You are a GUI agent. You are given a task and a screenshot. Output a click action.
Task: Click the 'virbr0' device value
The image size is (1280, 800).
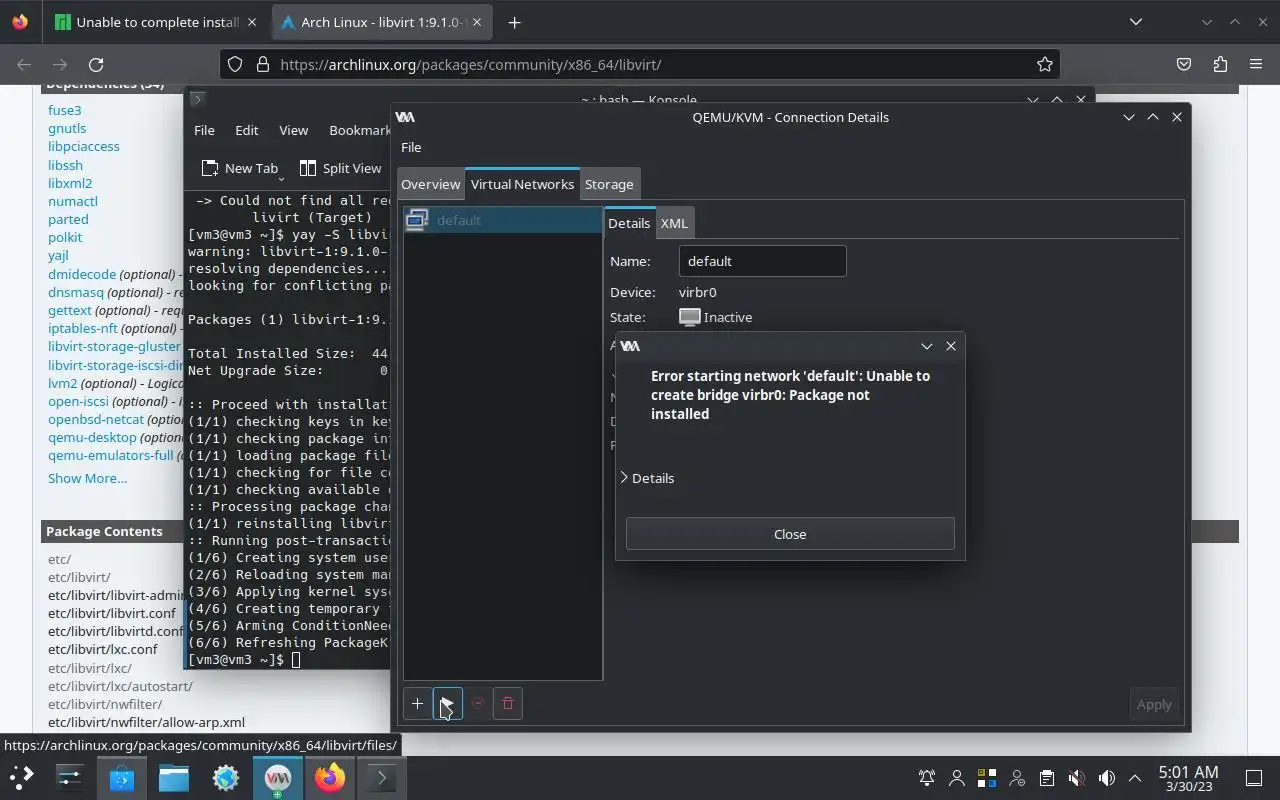pos(698,292)
